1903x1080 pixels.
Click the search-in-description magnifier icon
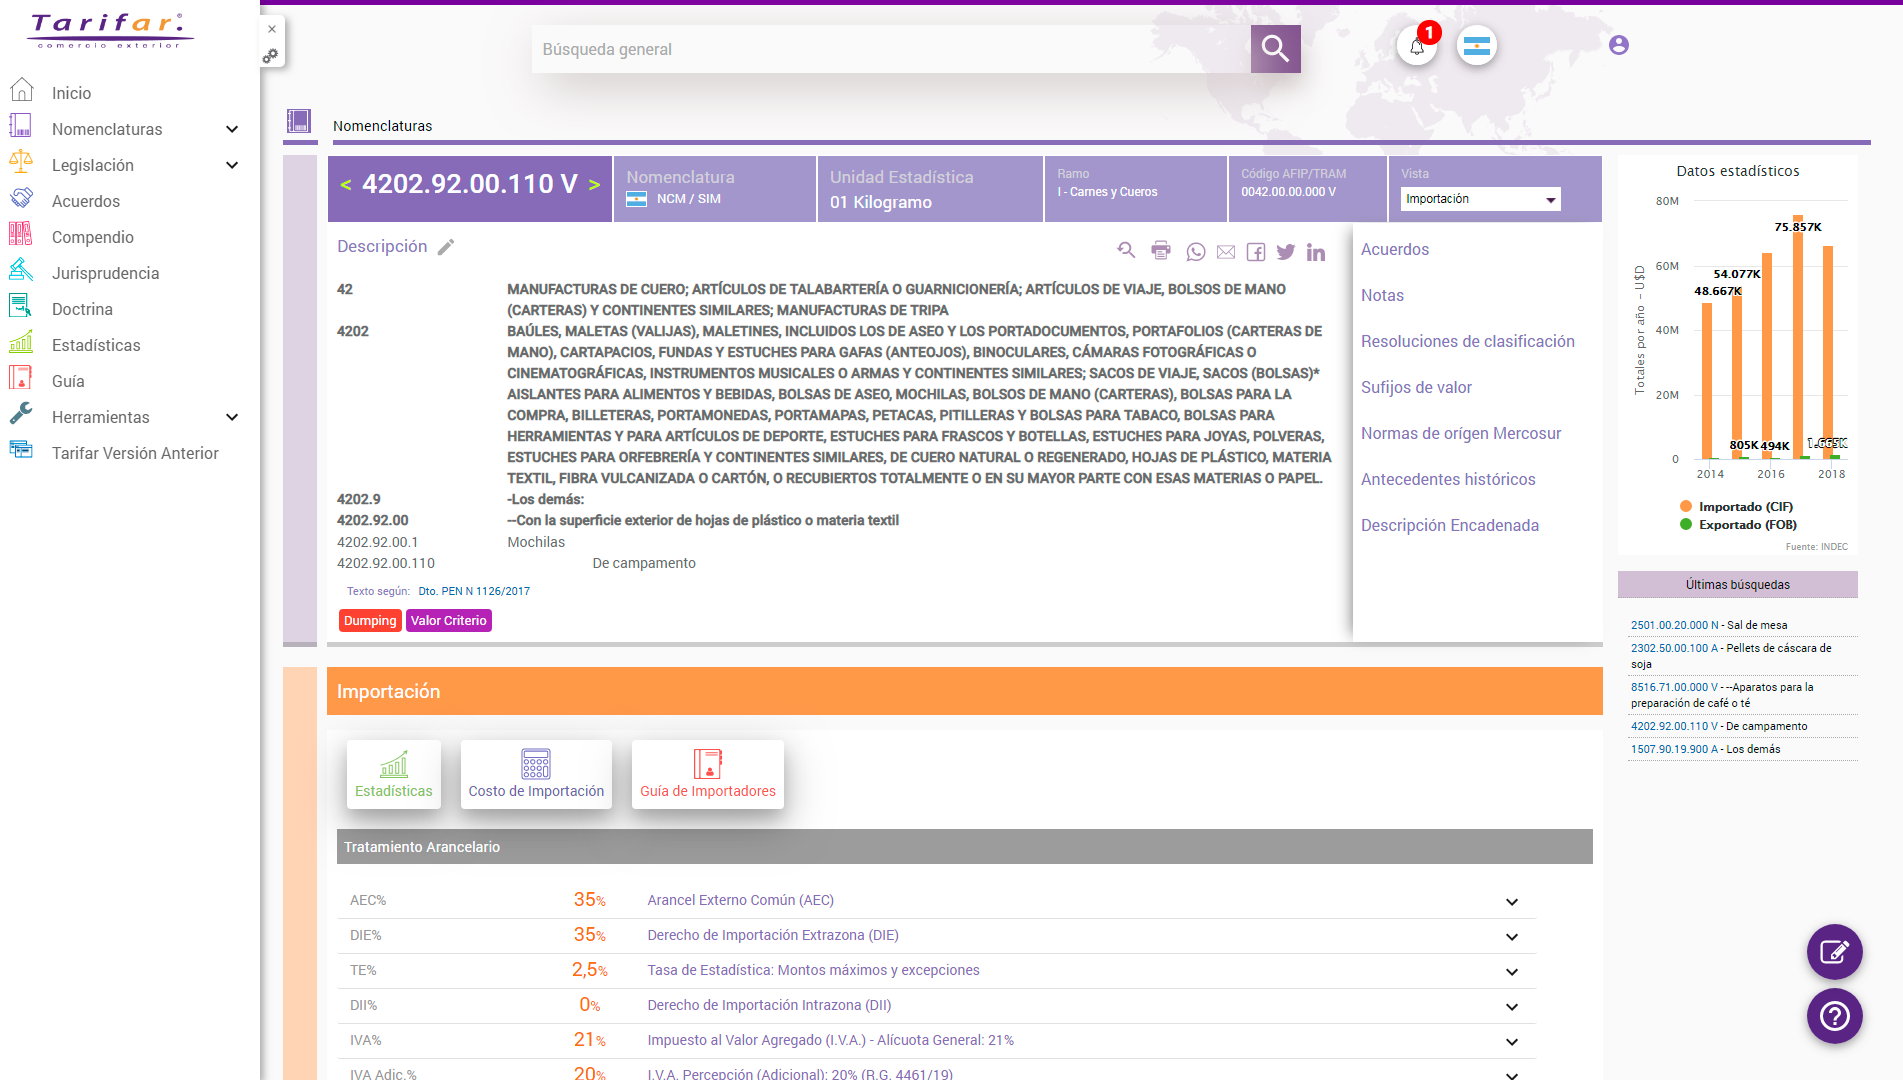tap(1127, 251)
